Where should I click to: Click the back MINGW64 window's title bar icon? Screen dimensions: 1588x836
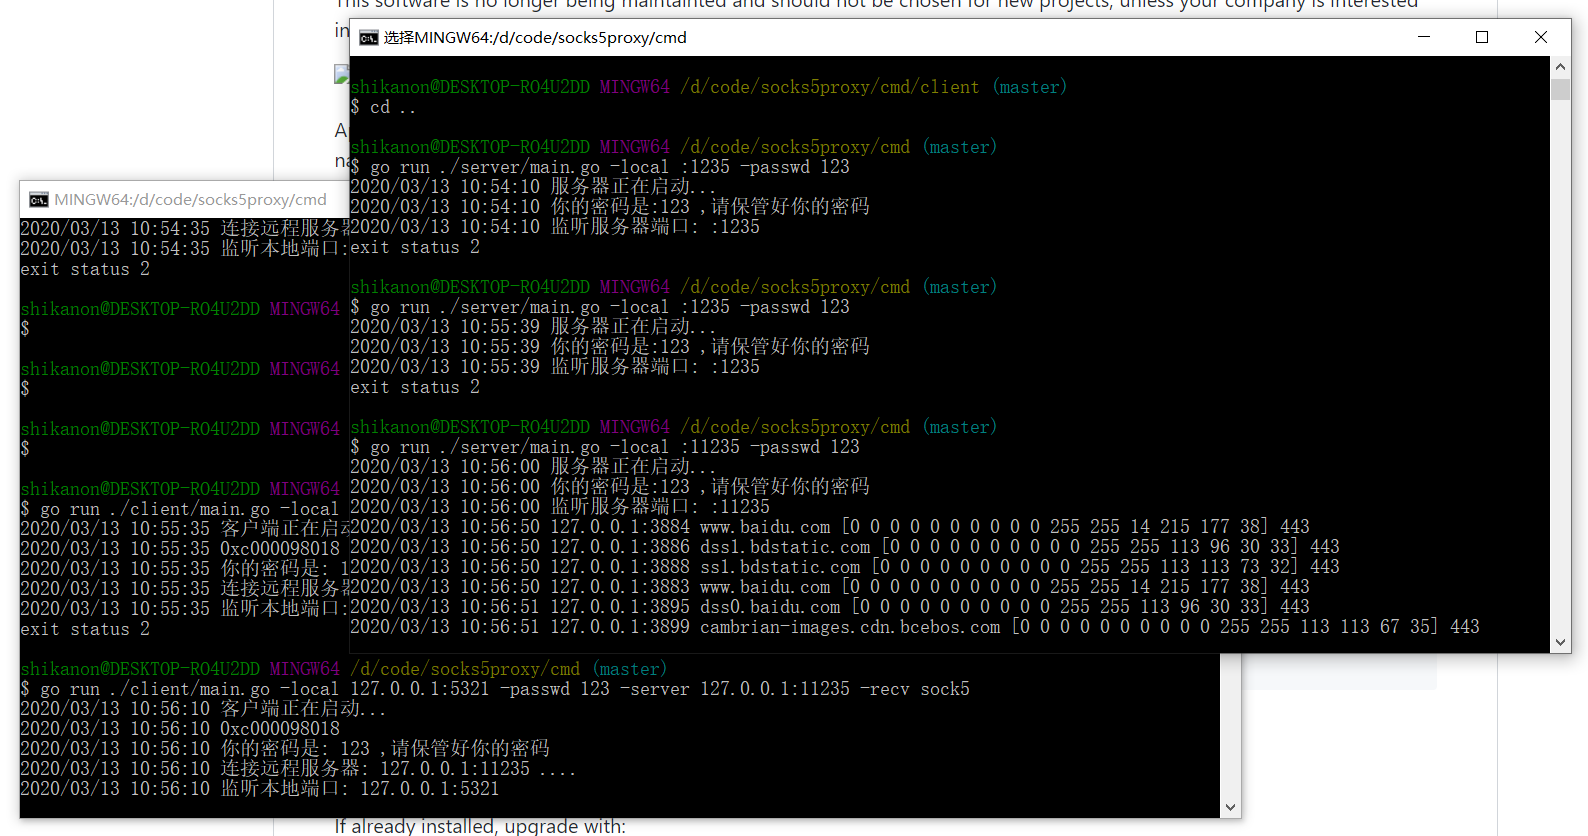[x=38, y=200]
